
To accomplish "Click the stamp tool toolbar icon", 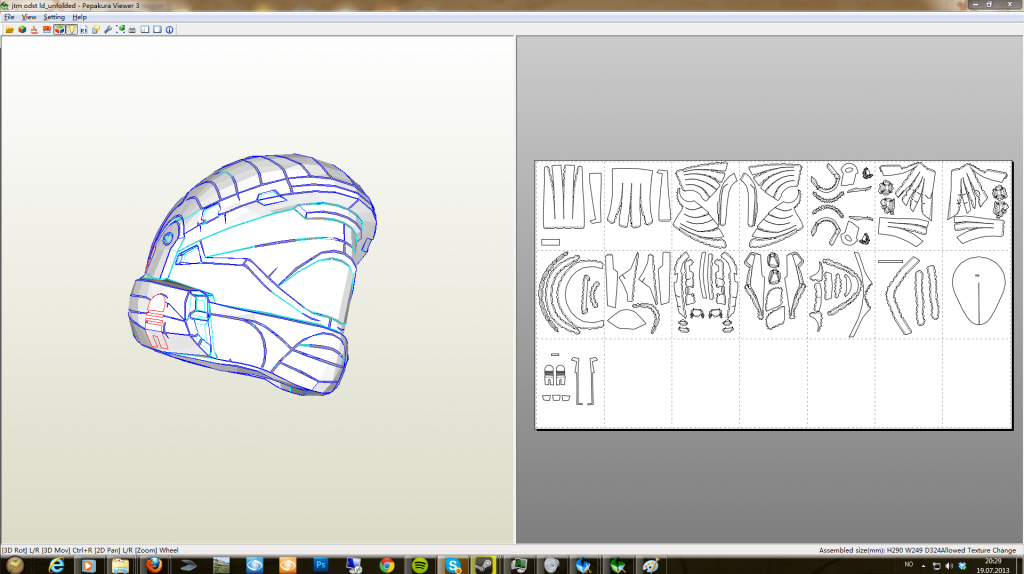I will [34, 29].
